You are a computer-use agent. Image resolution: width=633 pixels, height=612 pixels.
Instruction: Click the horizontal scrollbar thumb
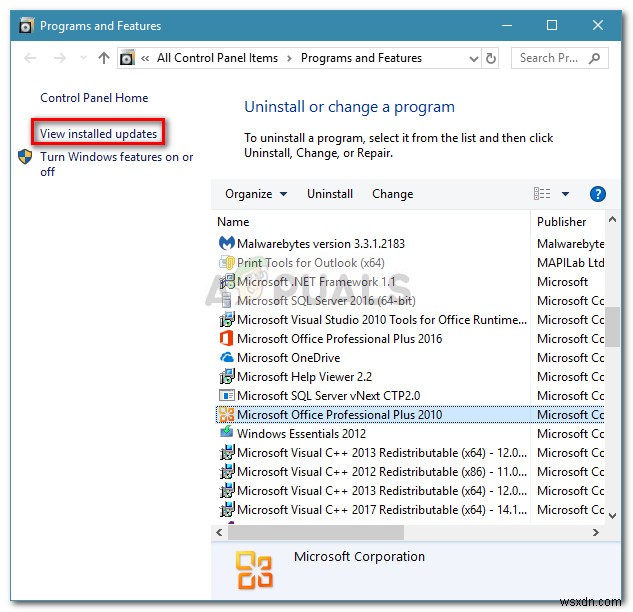[x=316, y=532]
